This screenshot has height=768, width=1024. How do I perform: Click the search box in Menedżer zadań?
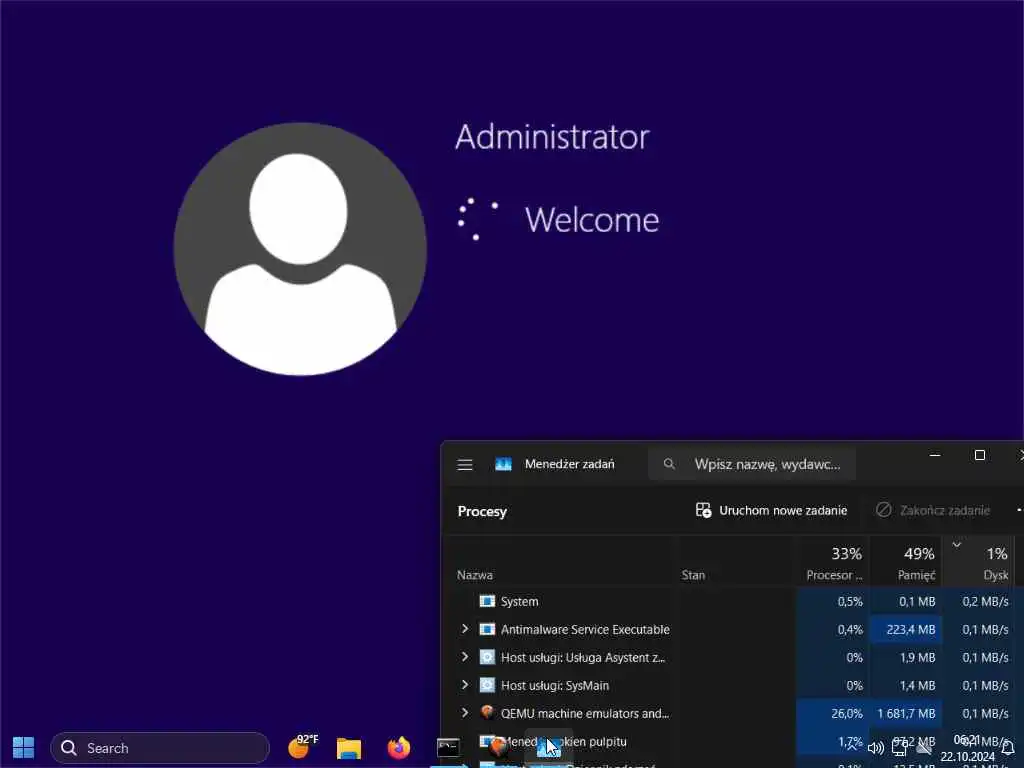click(752, 464)
